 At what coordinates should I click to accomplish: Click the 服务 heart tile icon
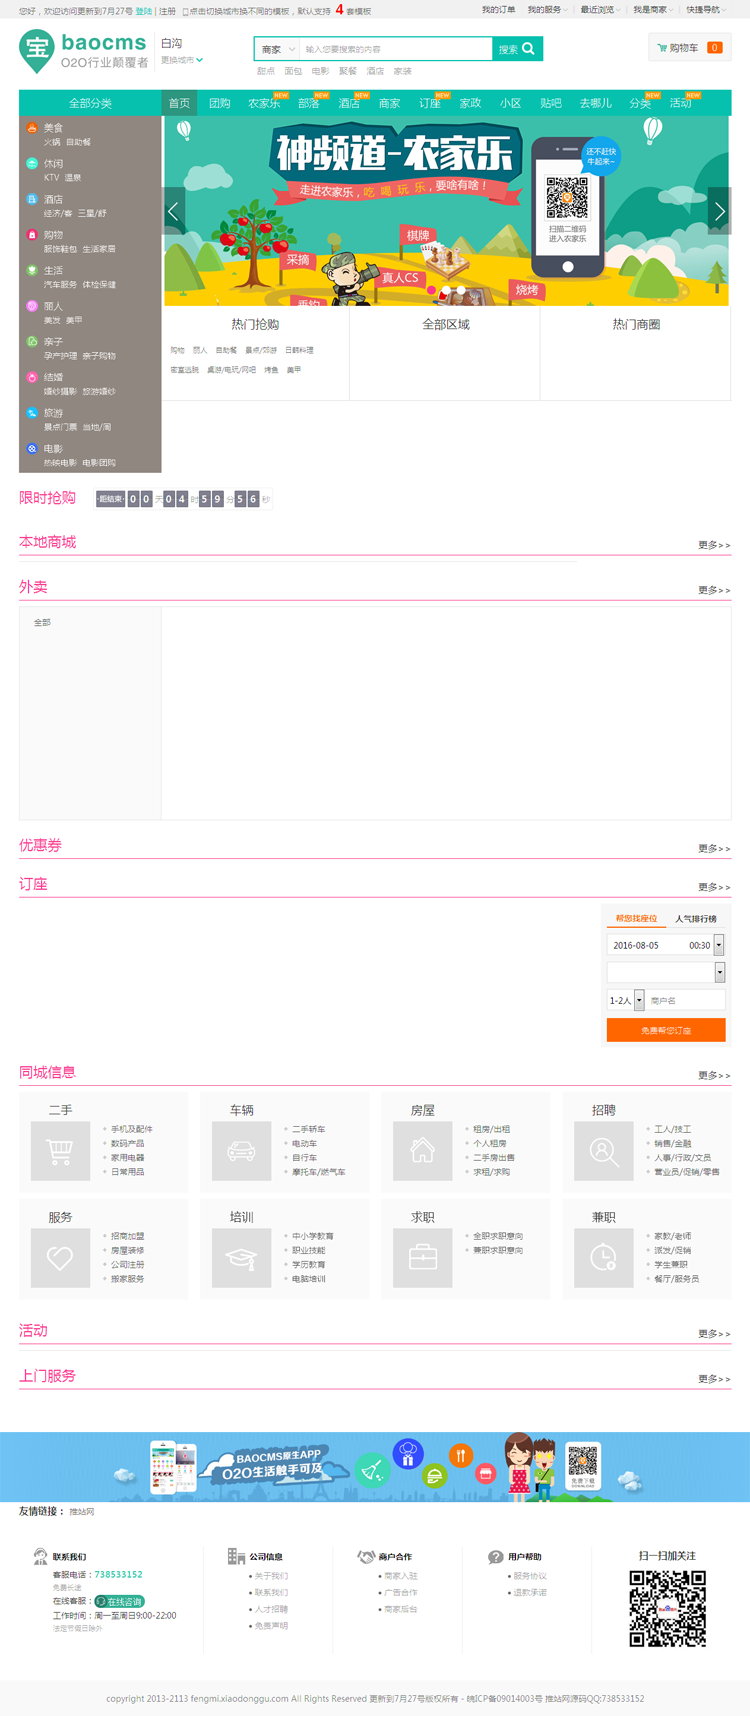[60, 1258]
